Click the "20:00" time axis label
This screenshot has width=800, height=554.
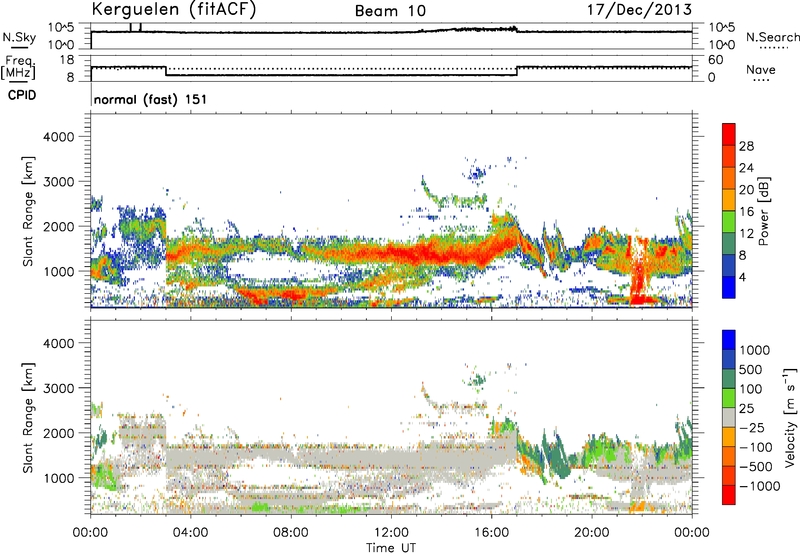[x=592, y=533]
